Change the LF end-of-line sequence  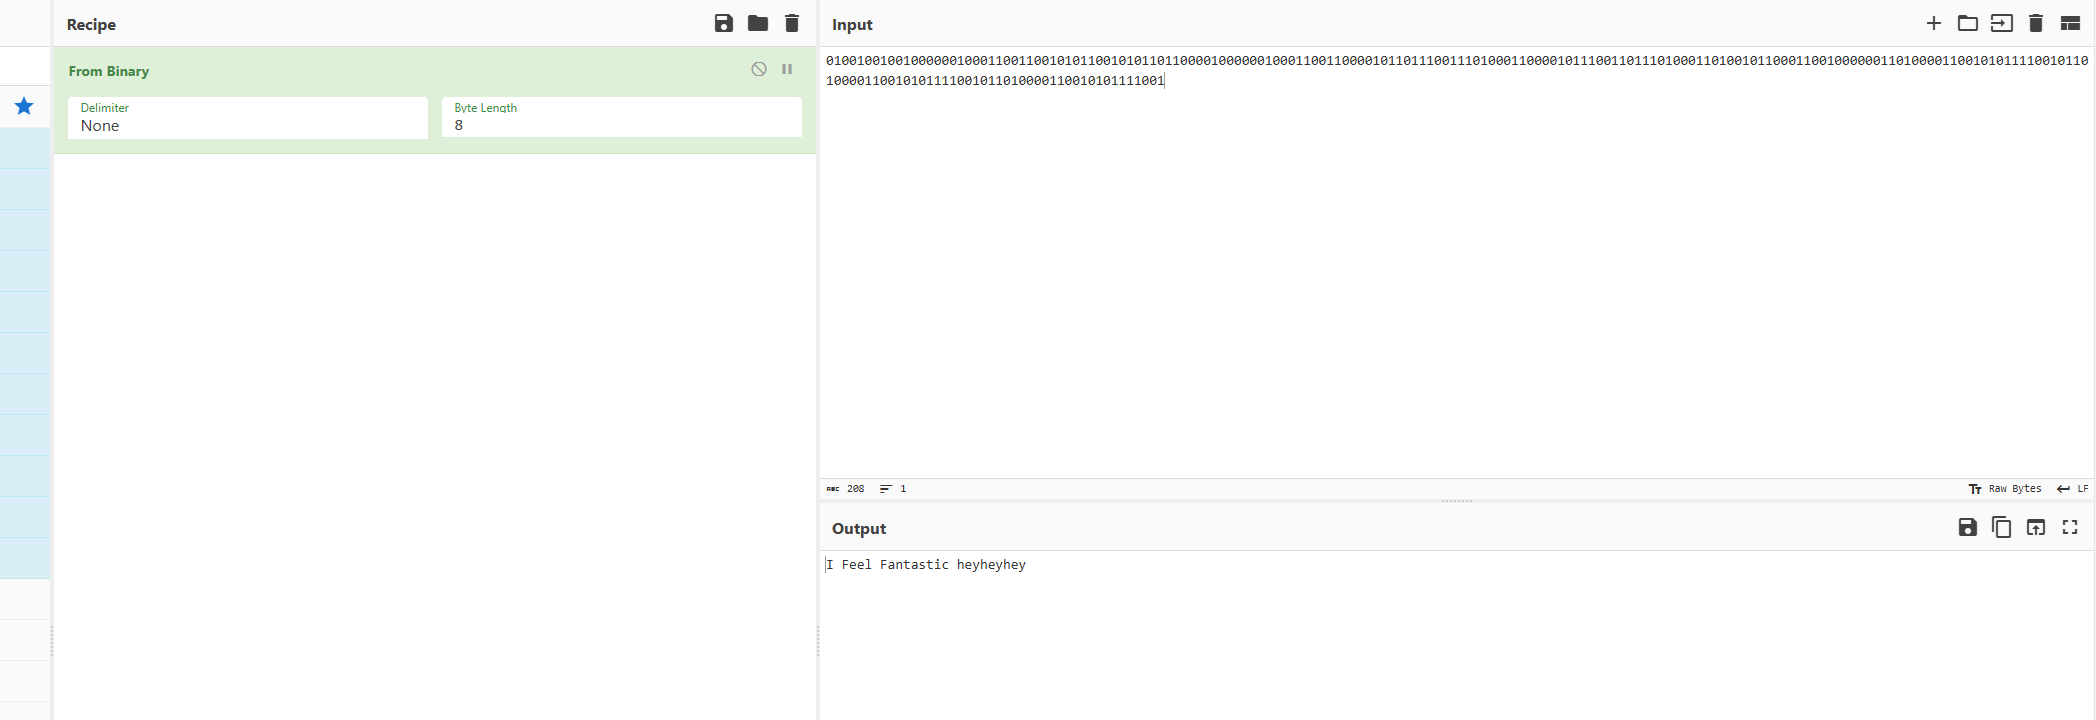(x=2073, y=489)
